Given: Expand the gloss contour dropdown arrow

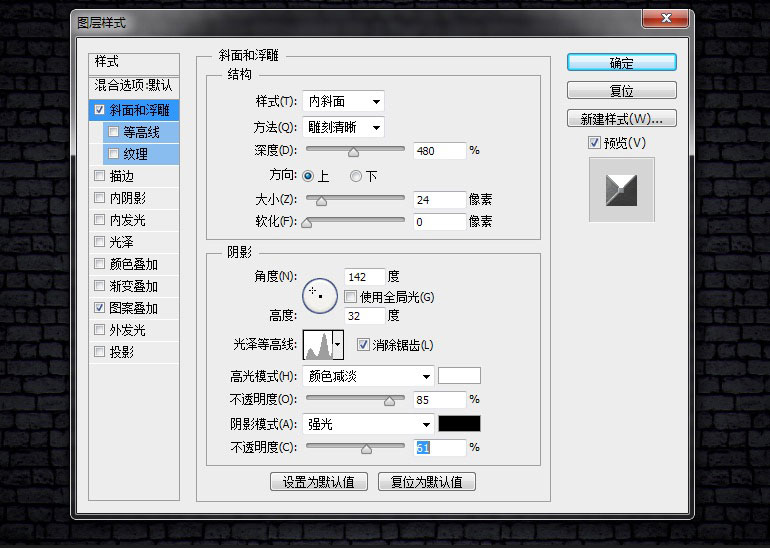Looking at the screenshot, I should 338,345.
